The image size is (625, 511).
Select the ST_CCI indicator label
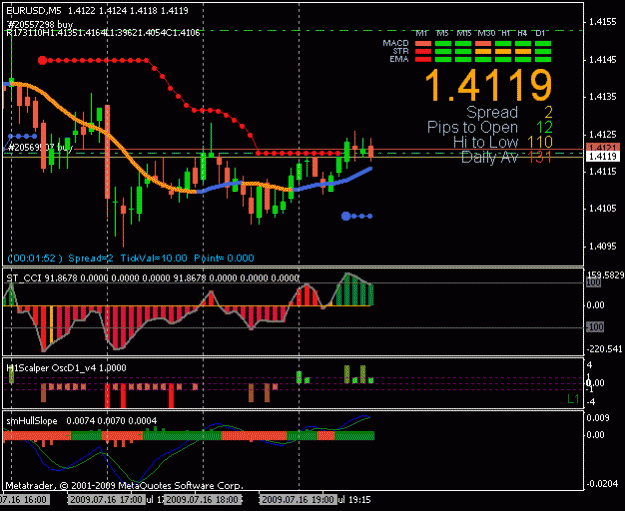(x=24, y=278)
